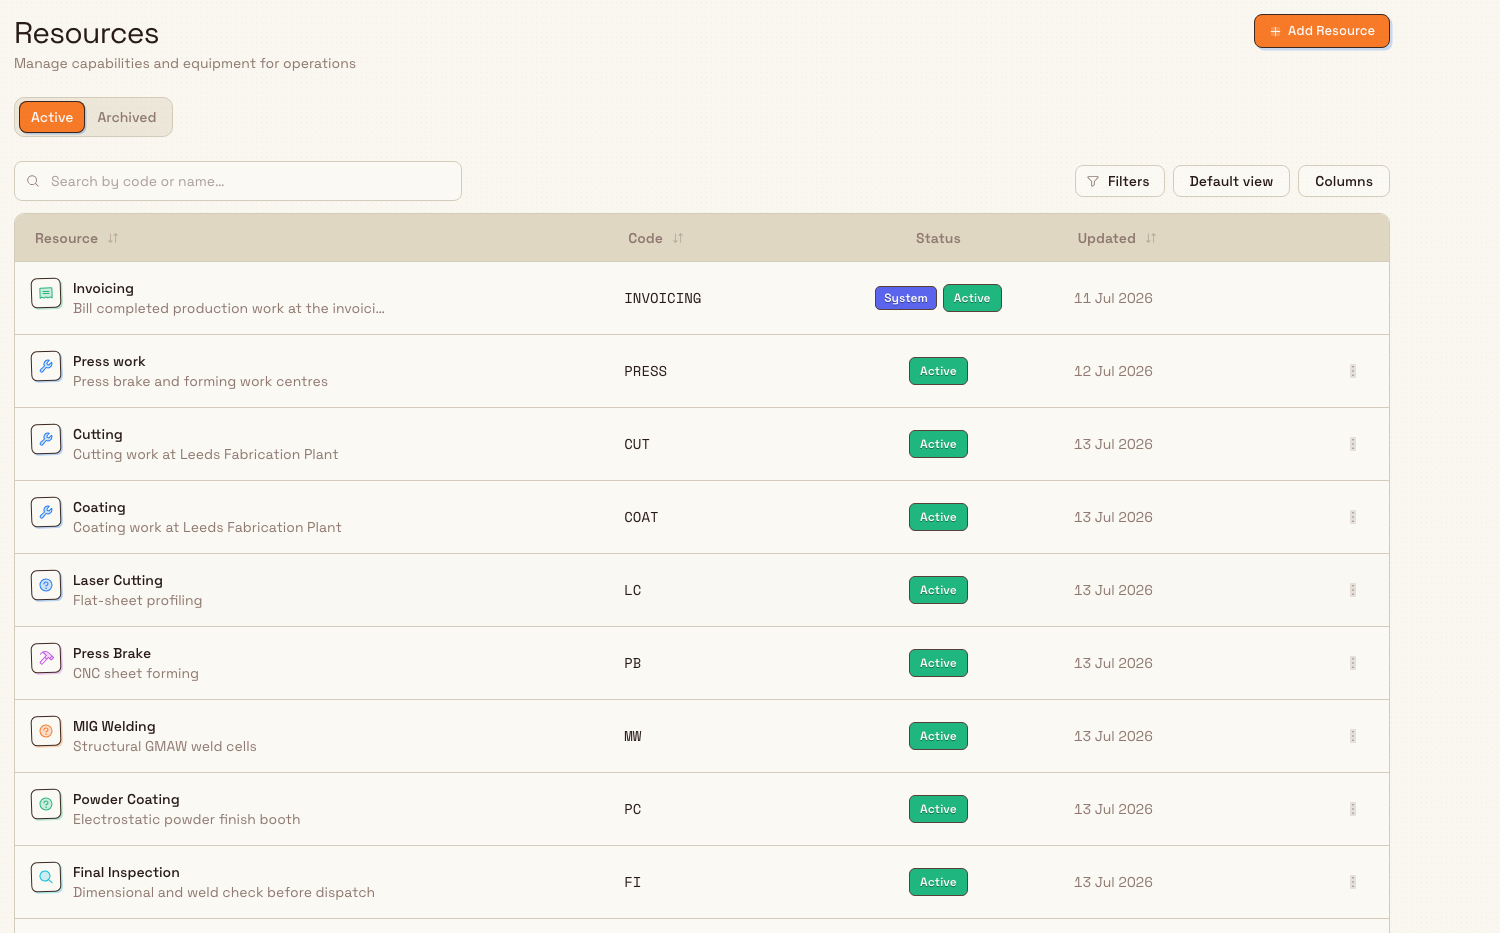Open the Powder Coating row actions menu
Viewport: 1500px width, 933px height.
click(1353, 809)
